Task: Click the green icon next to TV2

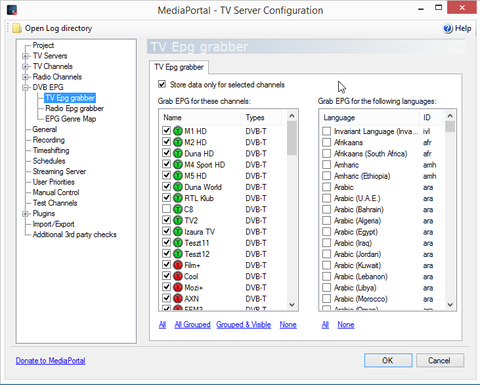Action: [178, 220]
